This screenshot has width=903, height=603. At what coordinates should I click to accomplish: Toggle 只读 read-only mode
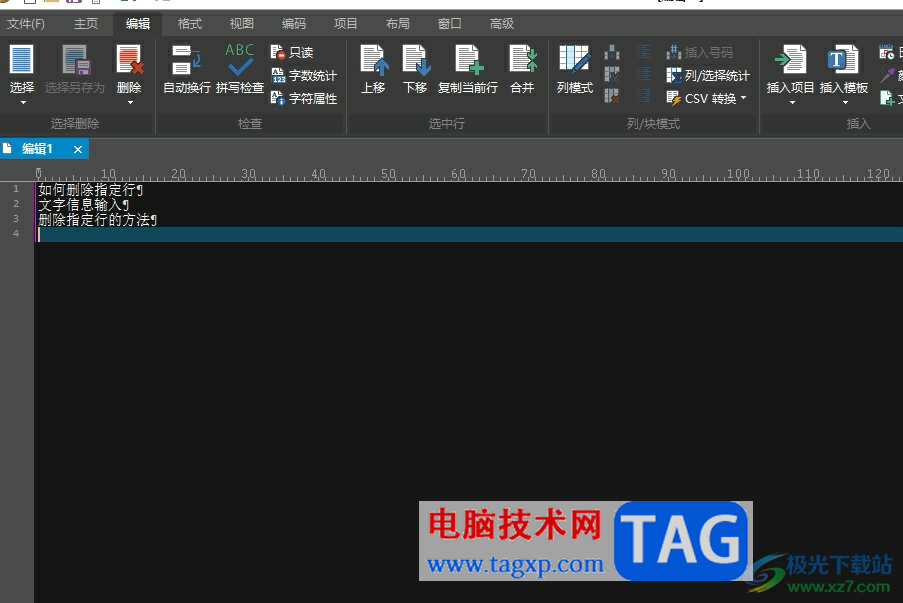tap(292, 52)
